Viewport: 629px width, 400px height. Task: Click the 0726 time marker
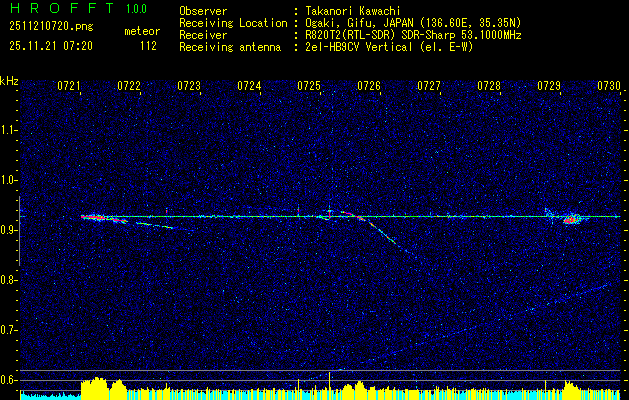369,86
